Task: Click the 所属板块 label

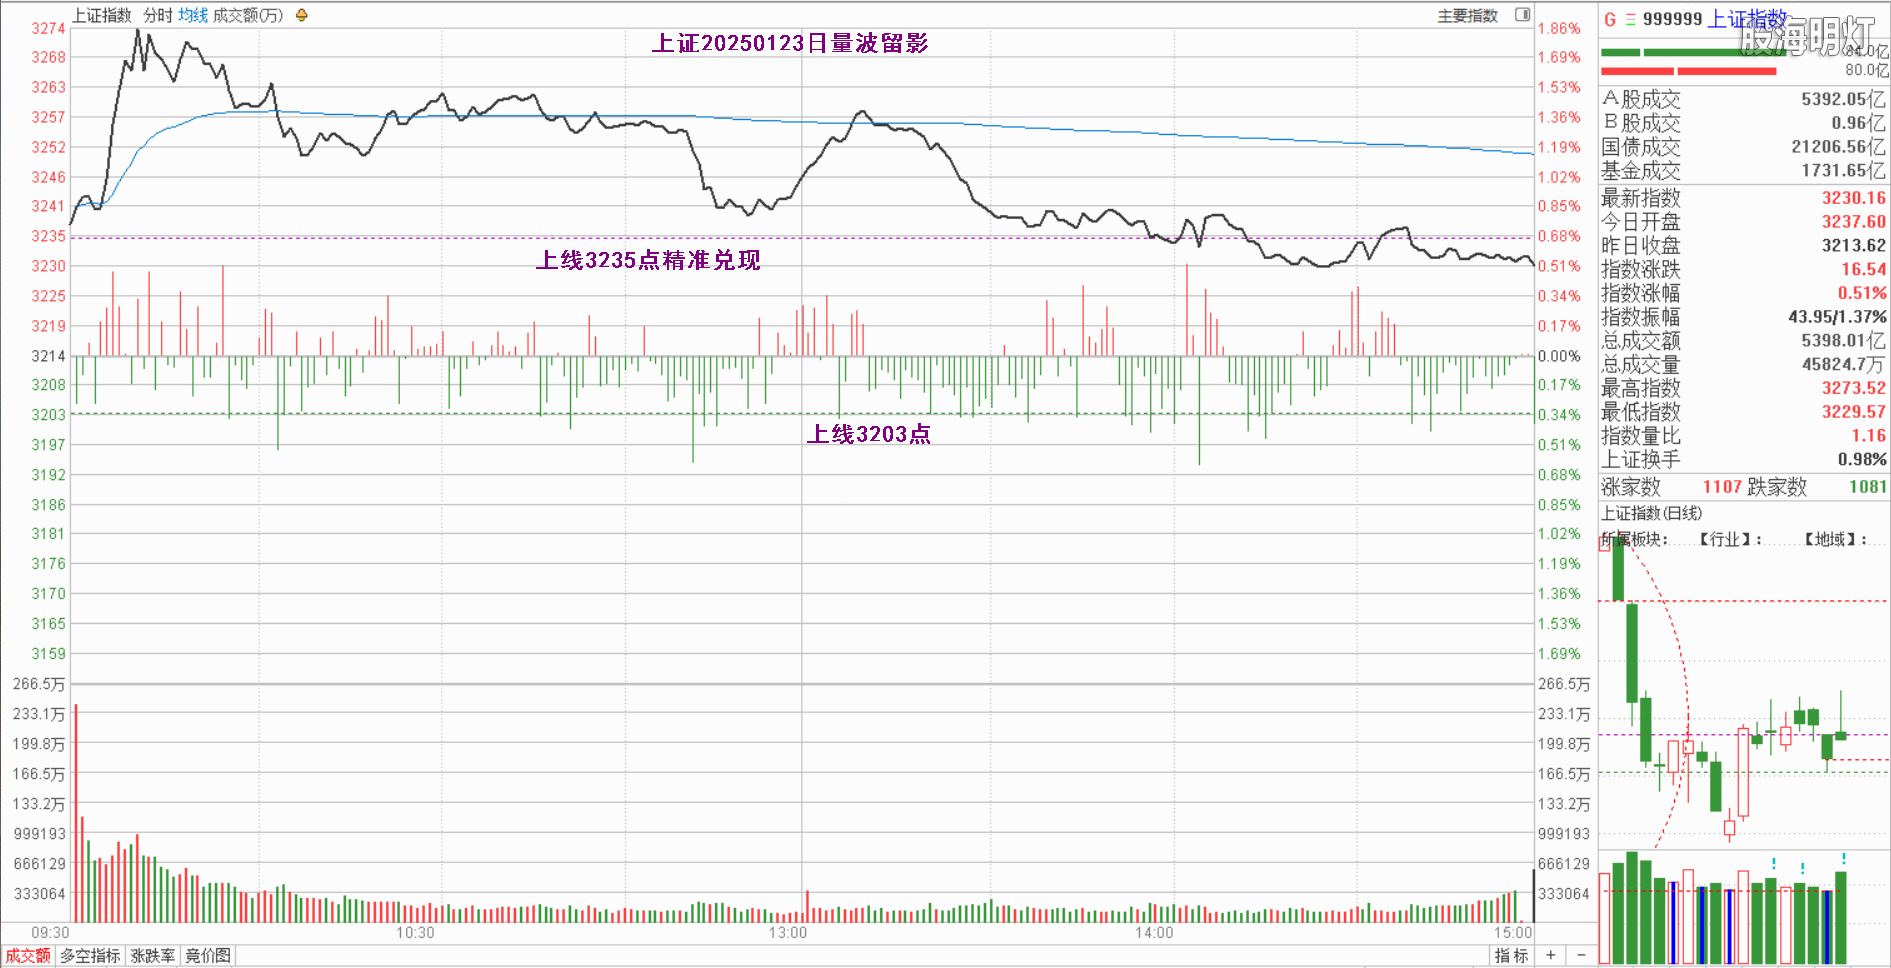Action: click(1635, 539)
